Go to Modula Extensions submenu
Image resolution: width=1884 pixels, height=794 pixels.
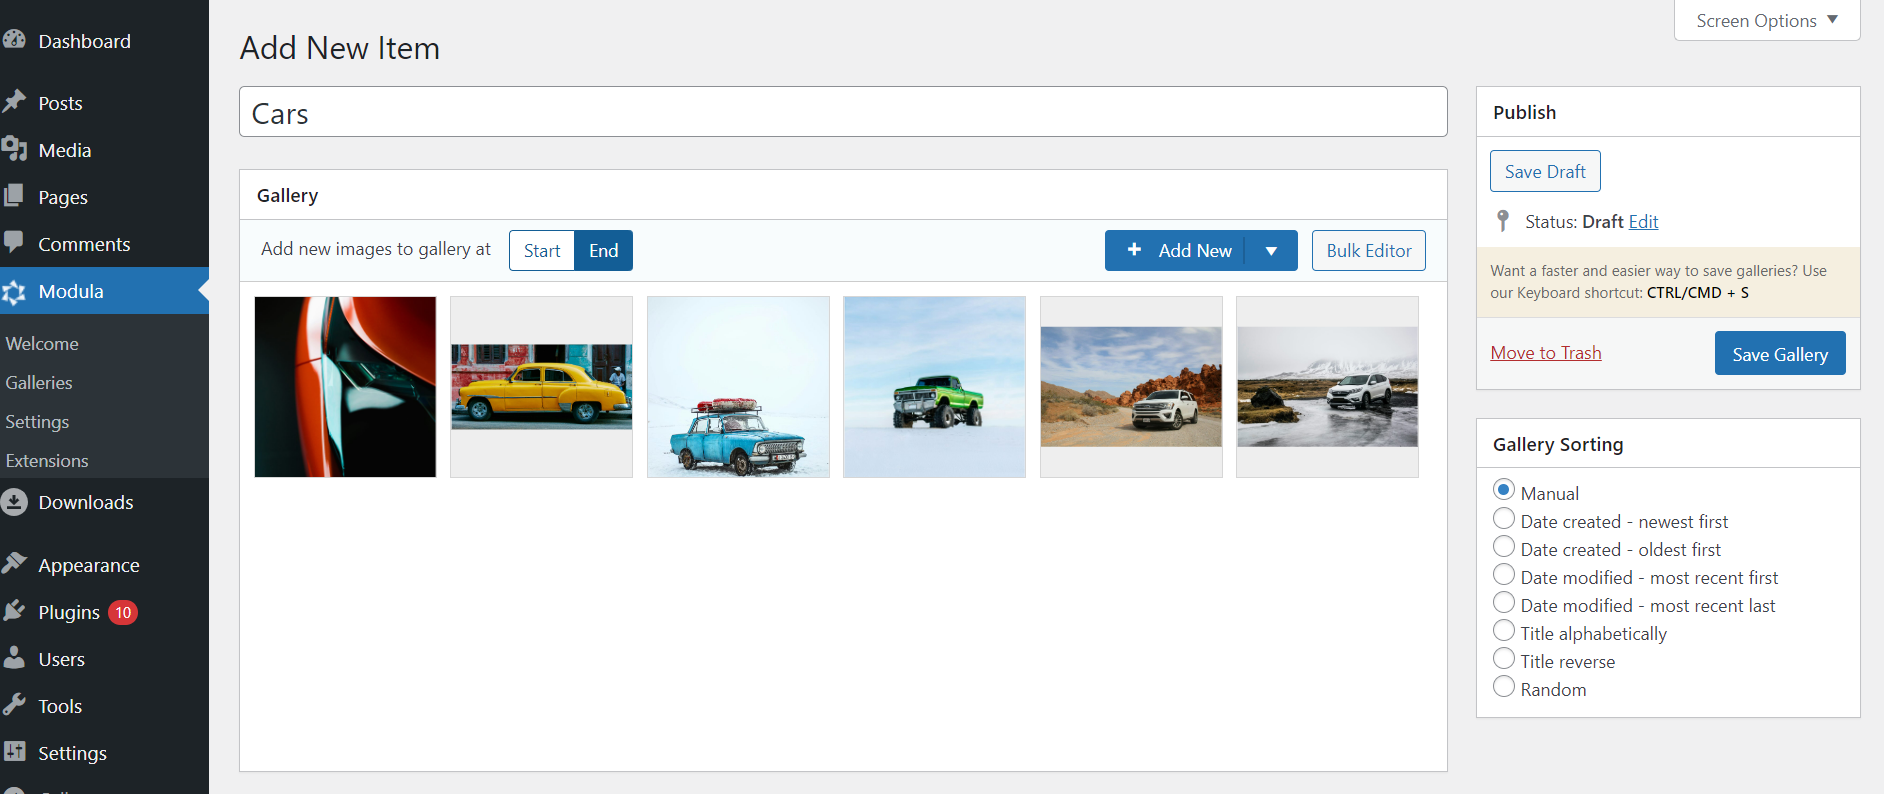pyautogui.click(x=47, y=461)
